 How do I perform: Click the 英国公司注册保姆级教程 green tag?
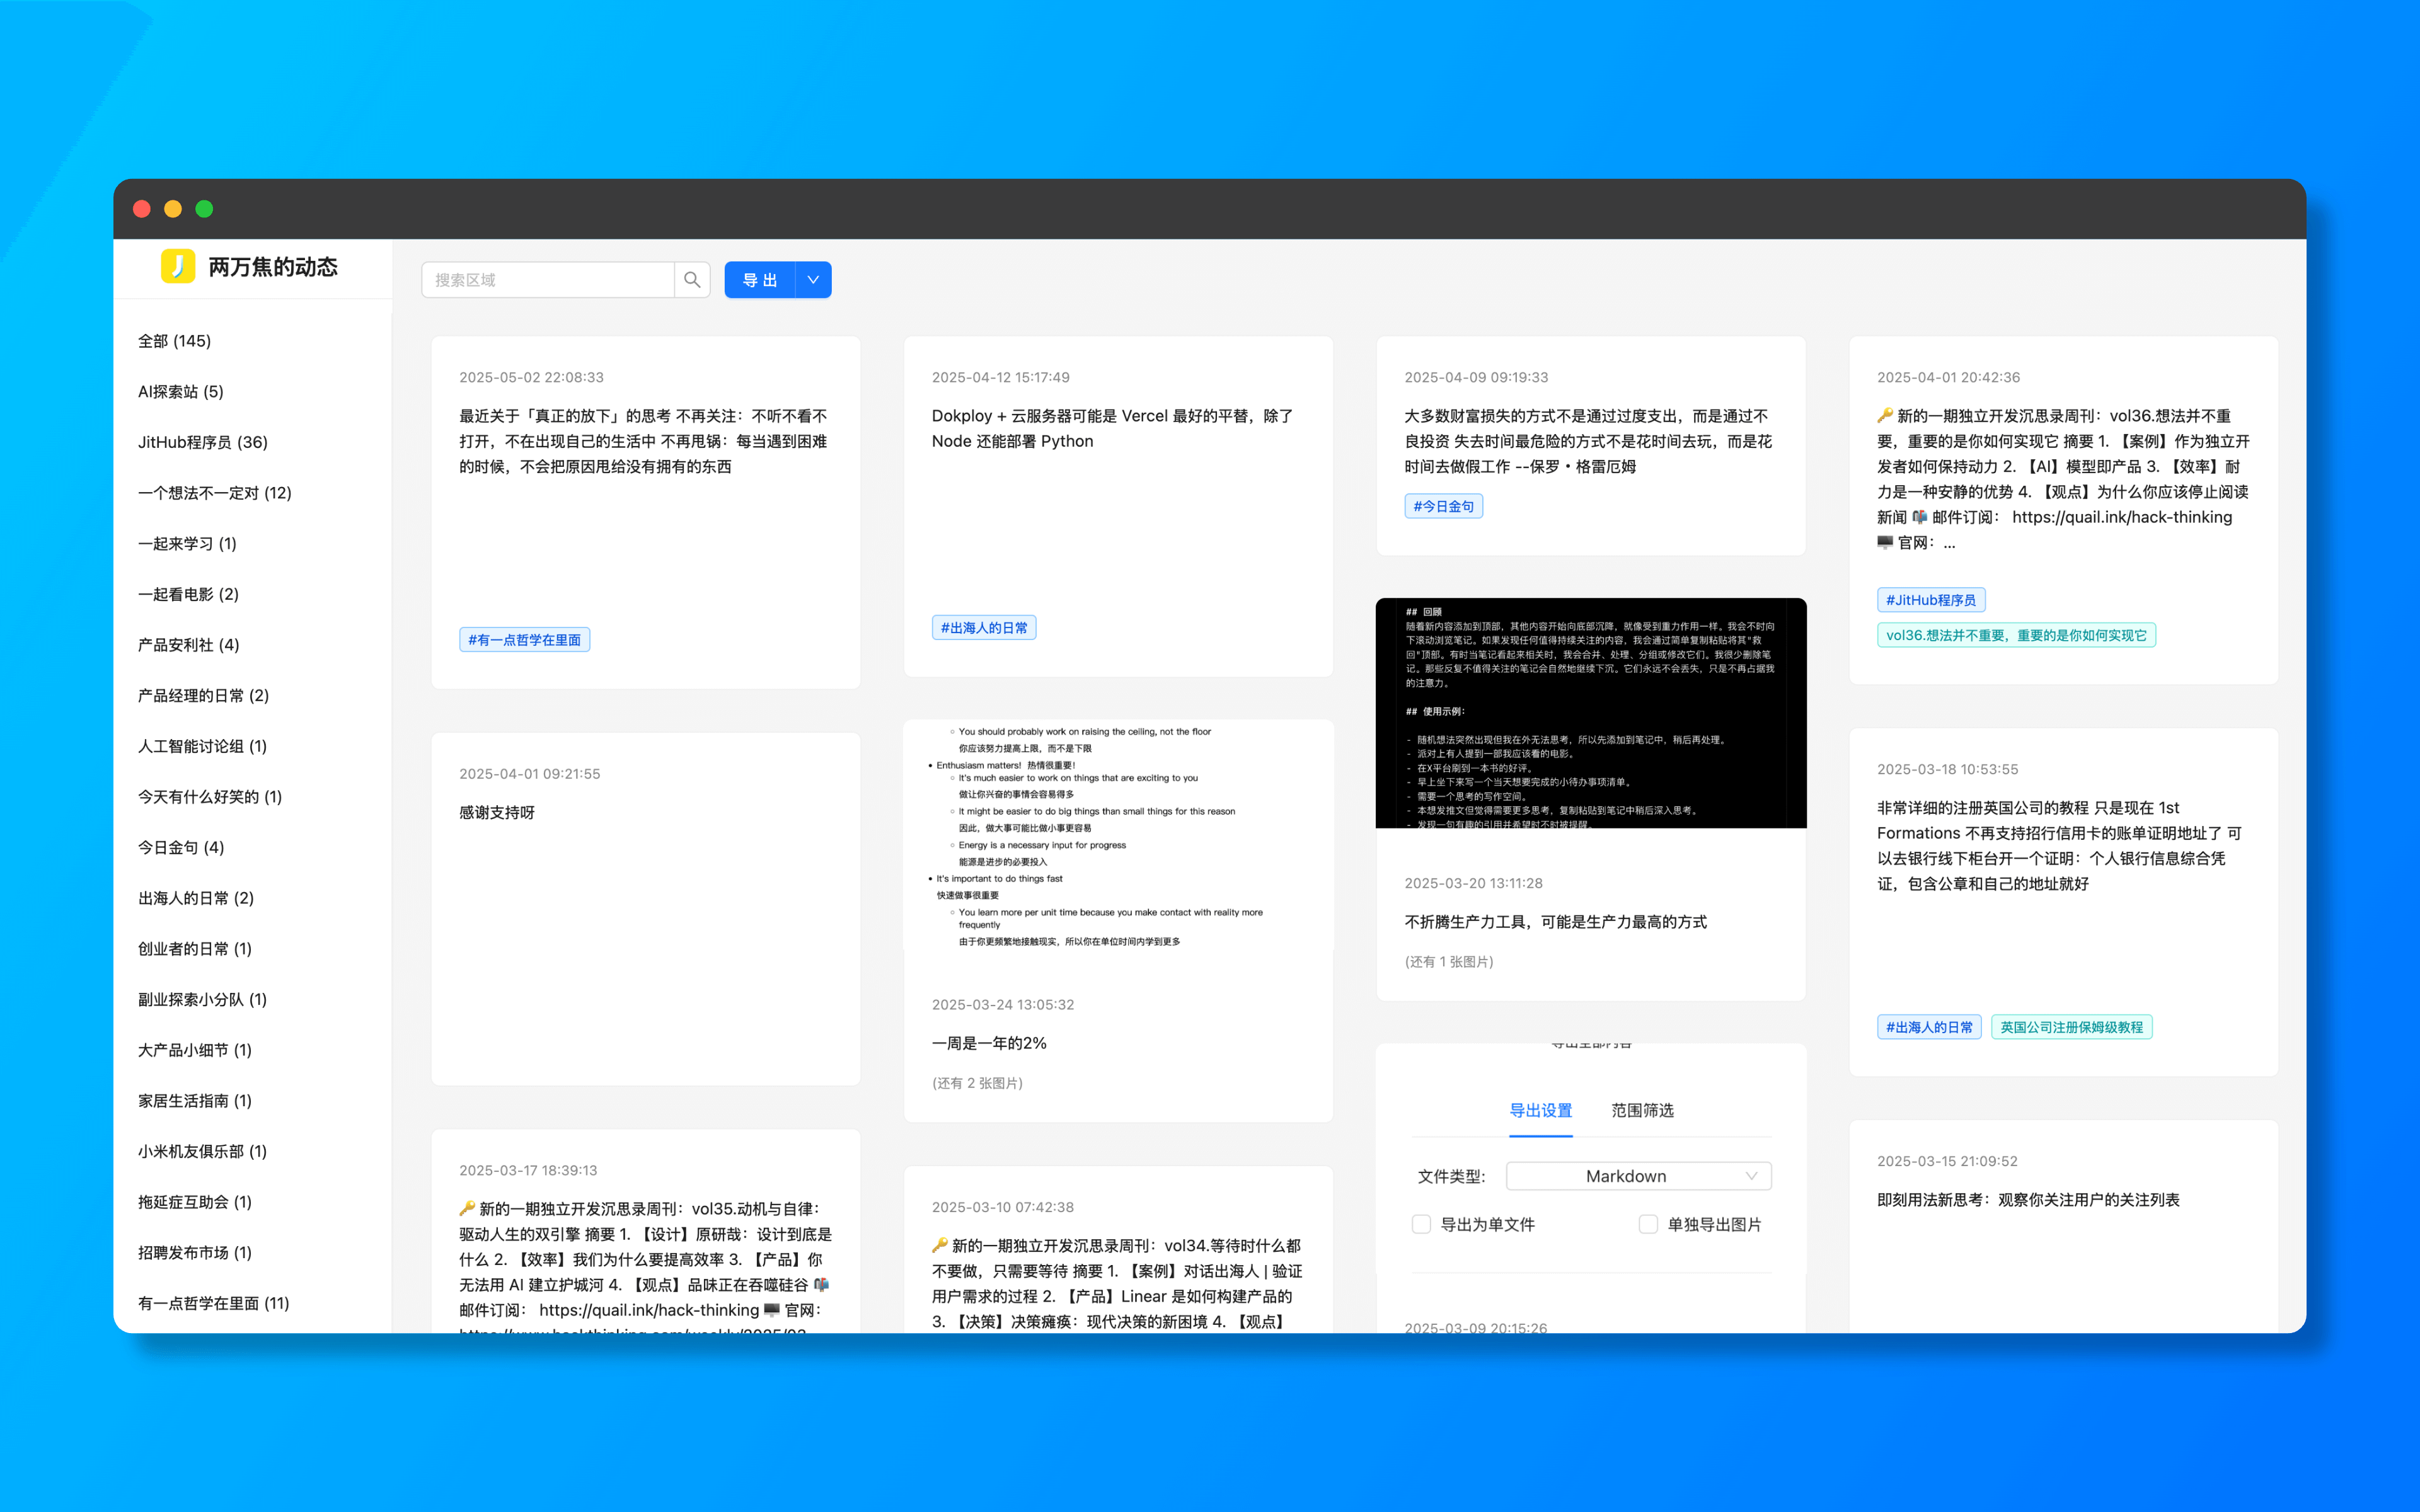[x=2071, y=1027]
